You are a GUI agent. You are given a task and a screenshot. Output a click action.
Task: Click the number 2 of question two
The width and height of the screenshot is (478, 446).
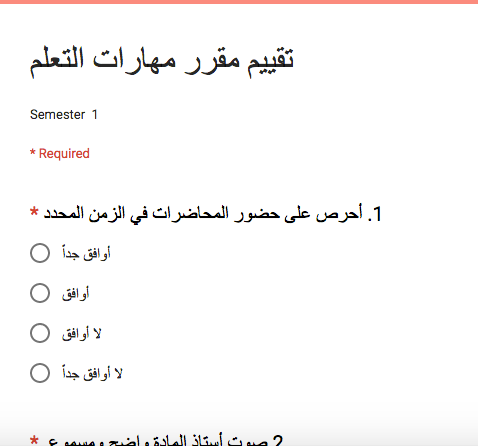[x=278, y=440]
